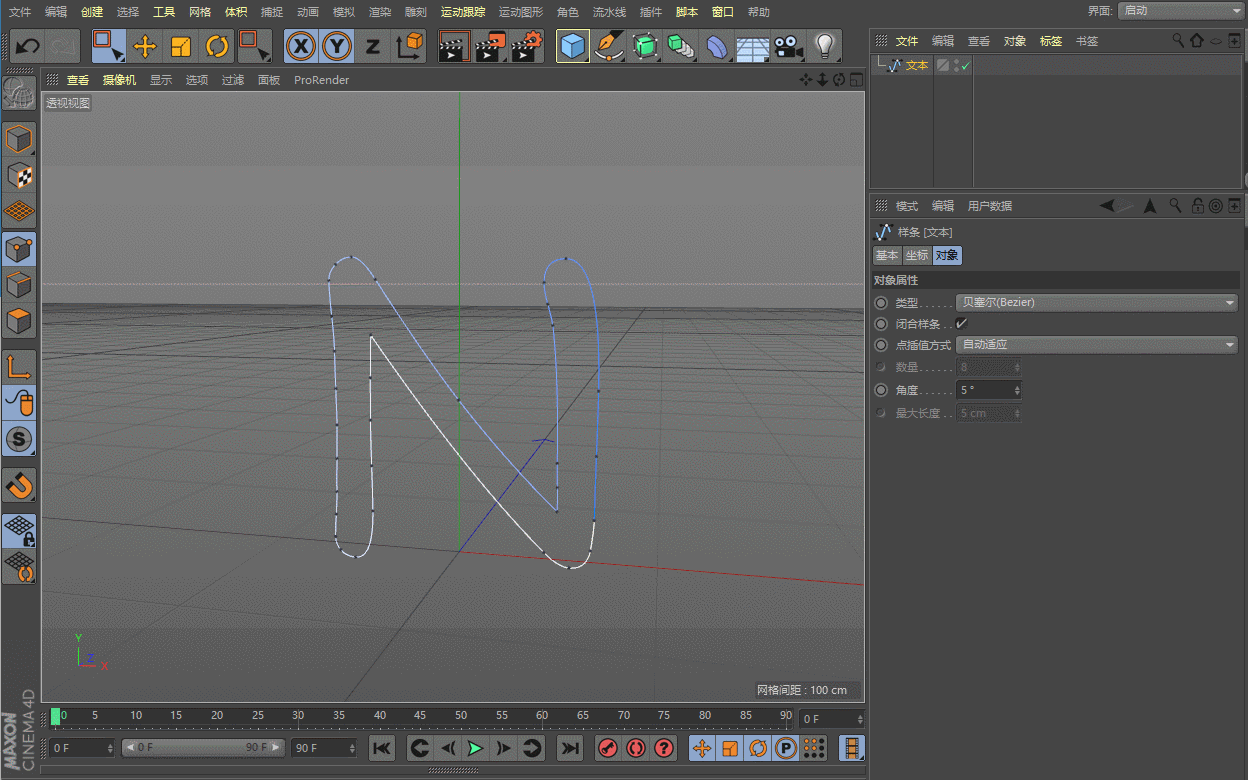Switch to the 基本 tab
Screen dimensions: 1248x780
(886, 256)
